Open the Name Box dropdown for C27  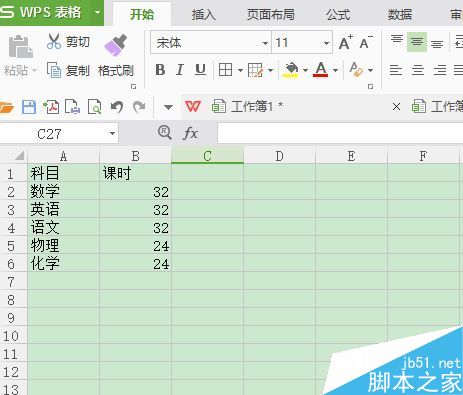112,134
